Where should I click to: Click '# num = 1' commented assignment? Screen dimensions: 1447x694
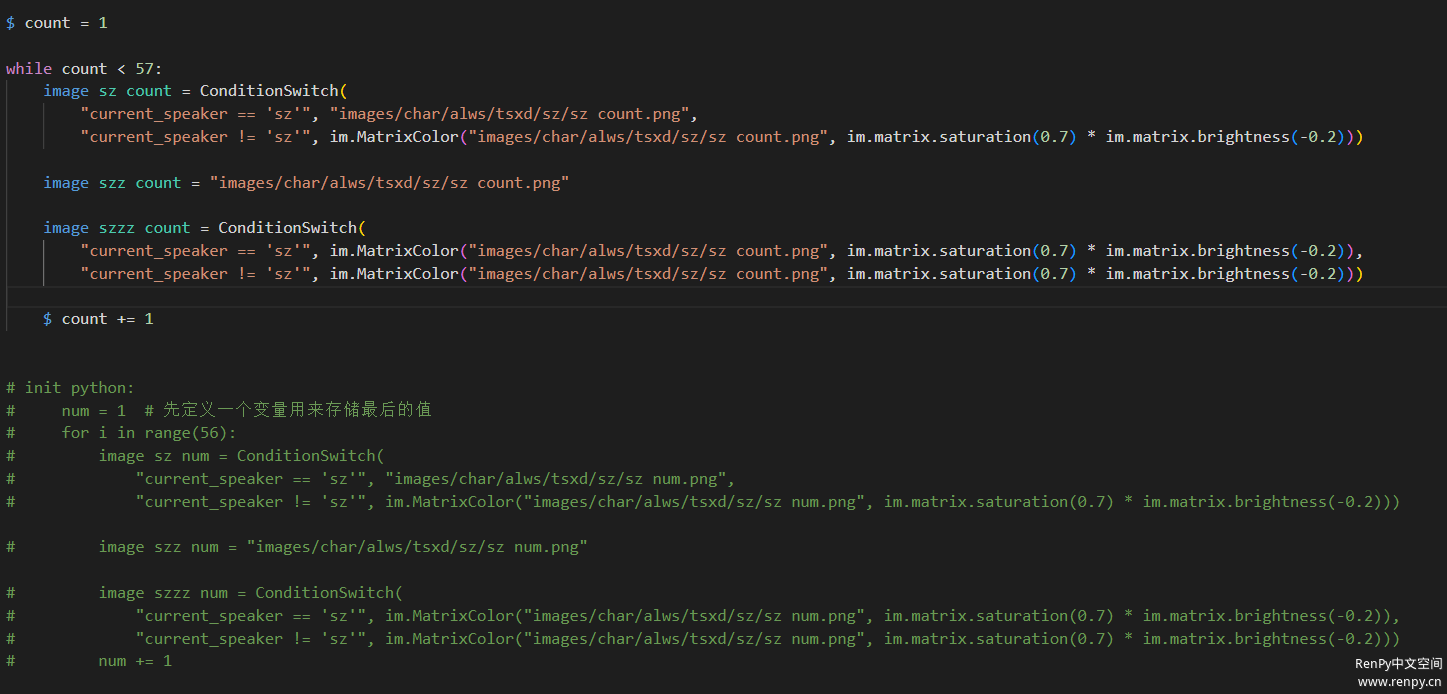[93, 411]
